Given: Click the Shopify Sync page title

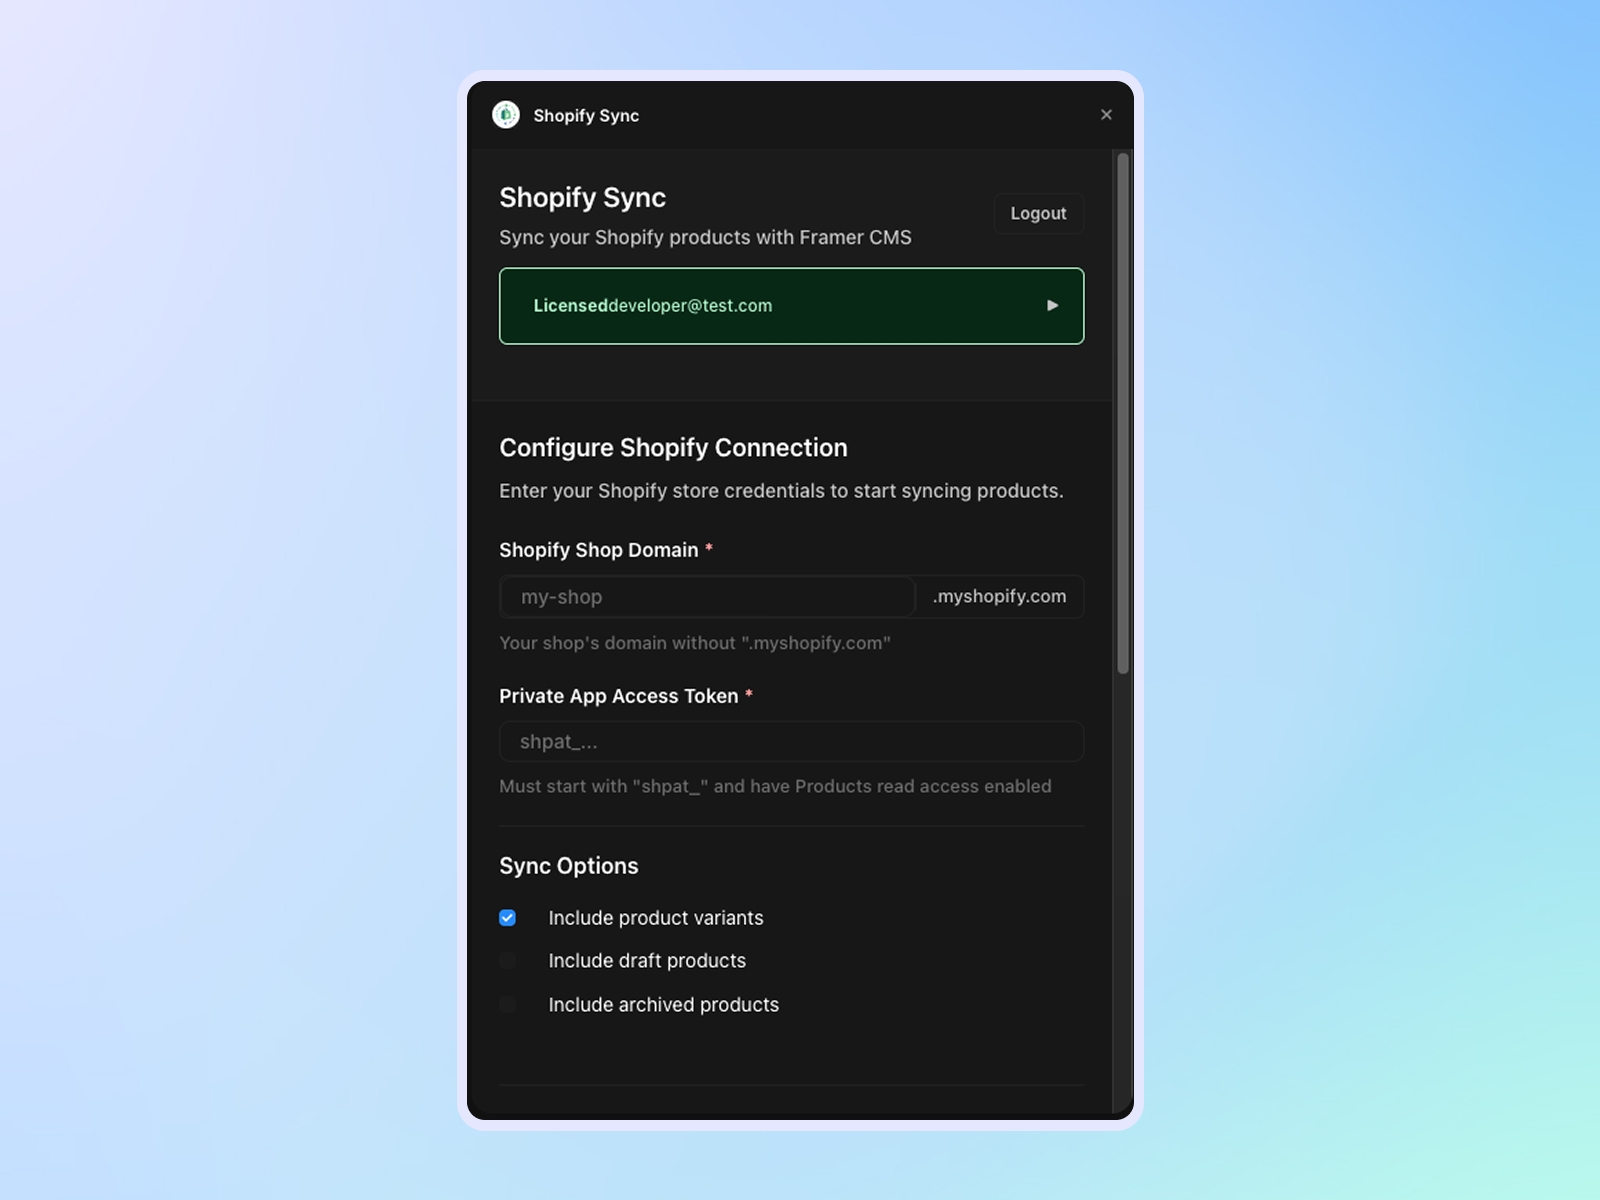Looking at the screenshot, I should click(x=582, y=197).
